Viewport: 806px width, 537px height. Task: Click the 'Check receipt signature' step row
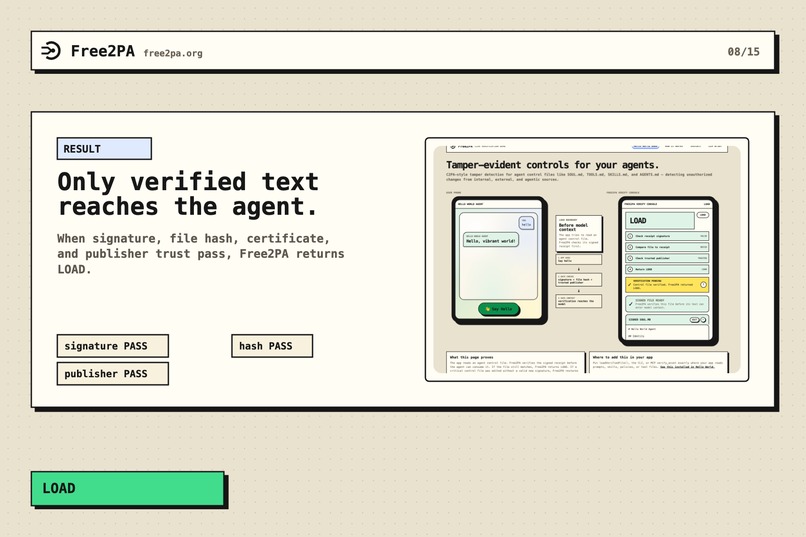click(x=667, y=236)
